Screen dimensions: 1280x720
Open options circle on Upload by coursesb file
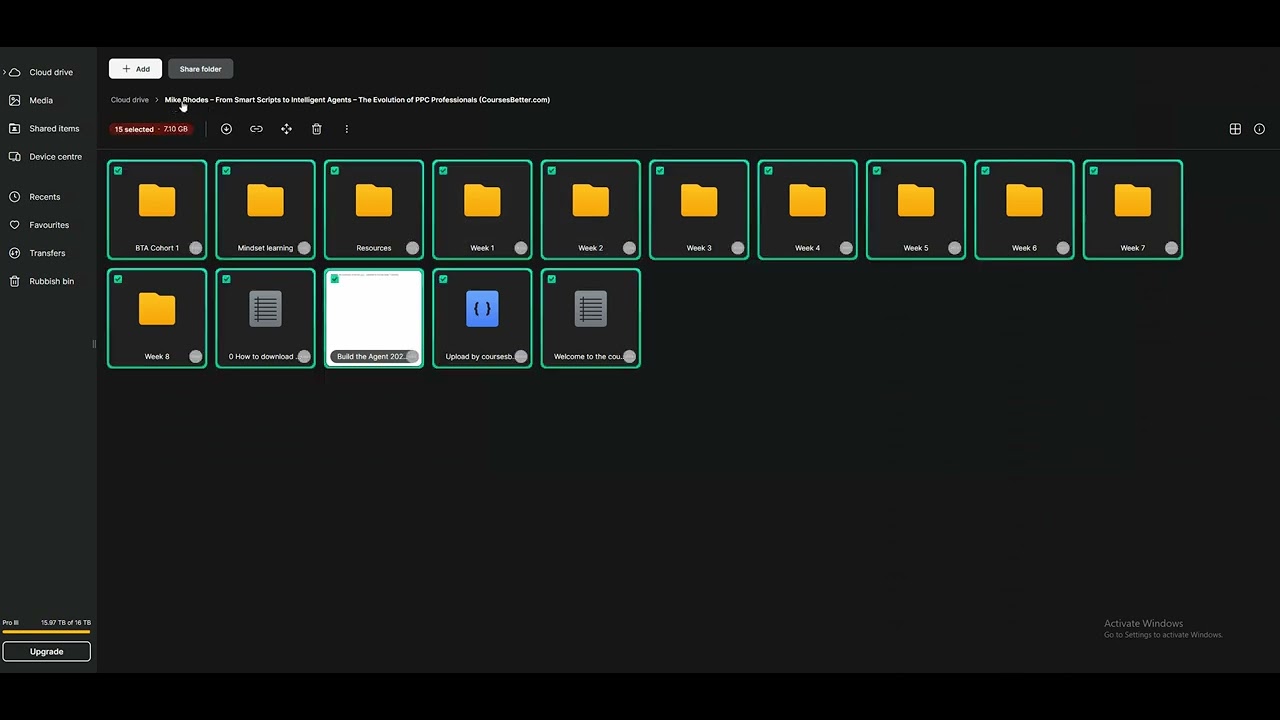click(521, 356)
